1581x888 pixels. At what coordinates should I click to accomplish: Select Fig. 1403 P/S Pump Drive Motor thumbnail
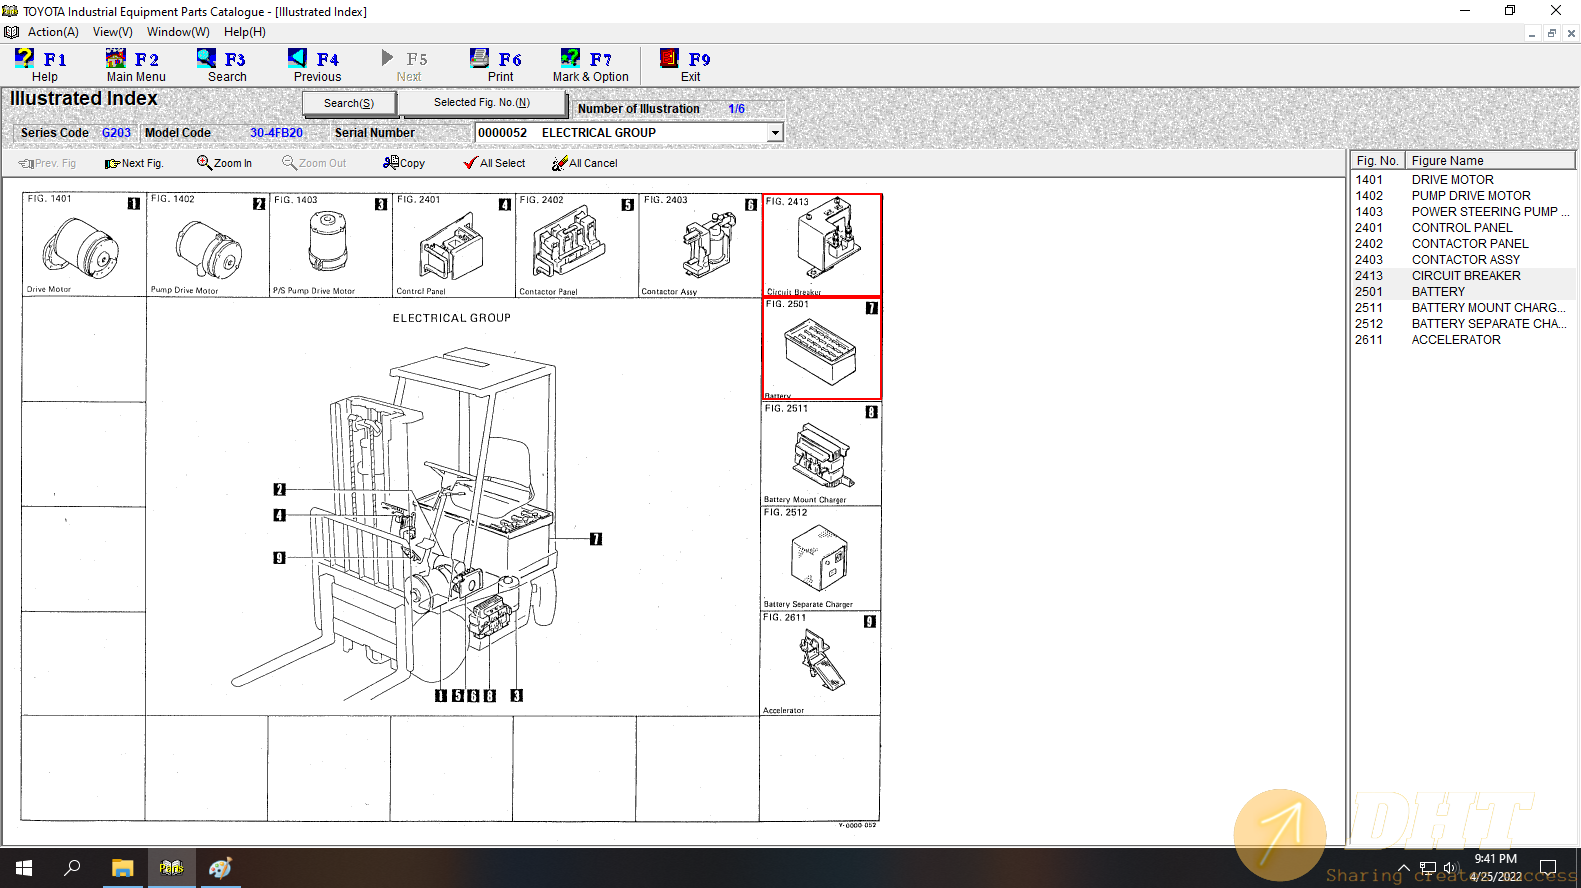coord(331,245)
